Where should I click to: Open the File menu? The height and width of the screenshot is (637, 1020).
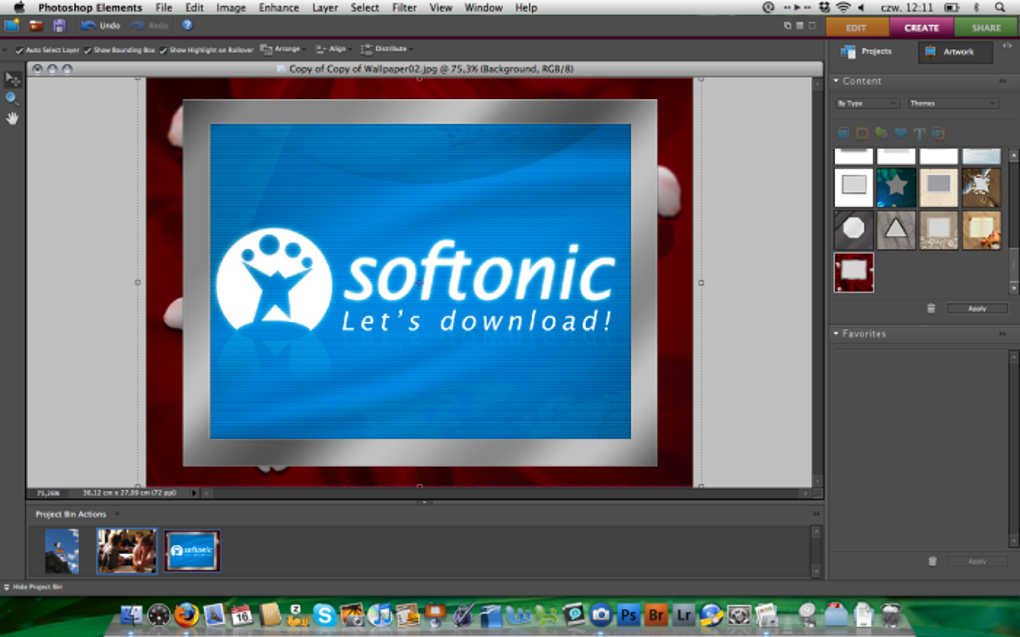[x=163, y=8]
